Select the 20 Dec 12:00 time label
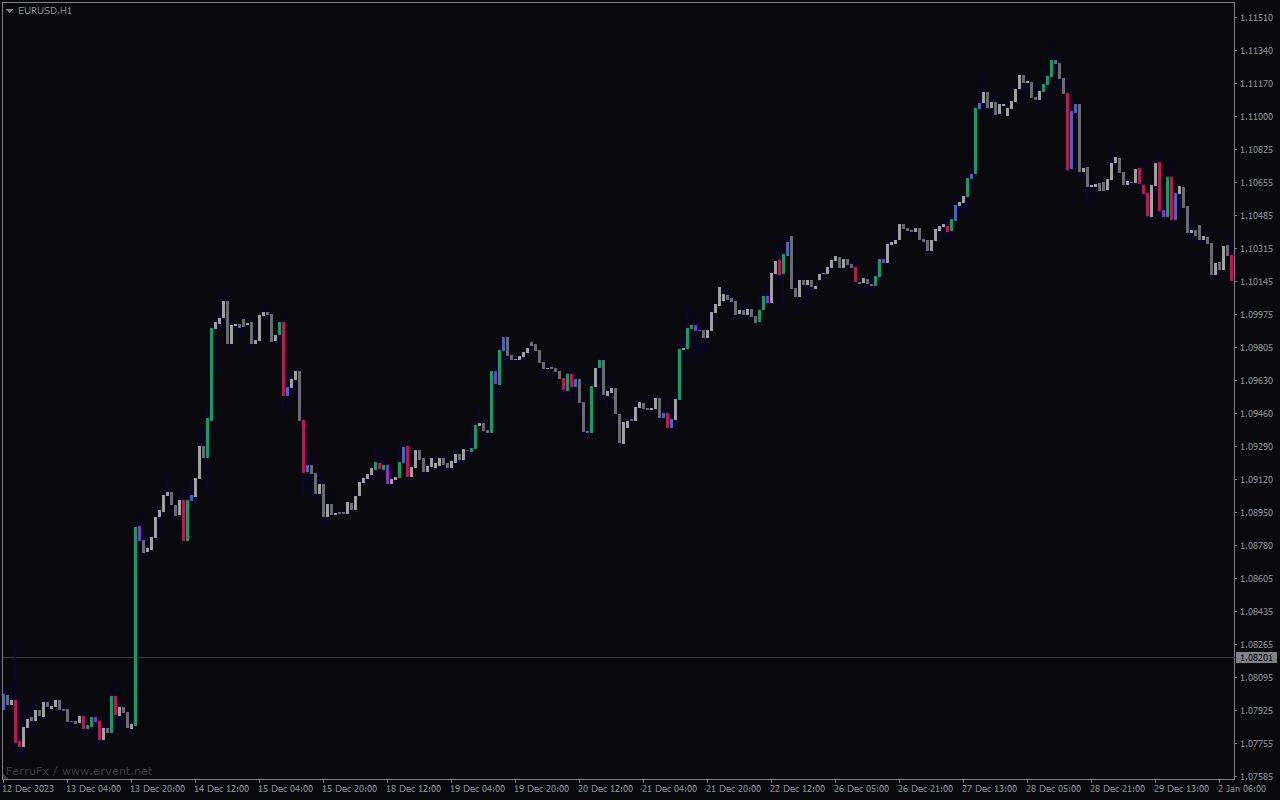The width and height of the screenshot is (1280, 800). (x=605, y=789)
